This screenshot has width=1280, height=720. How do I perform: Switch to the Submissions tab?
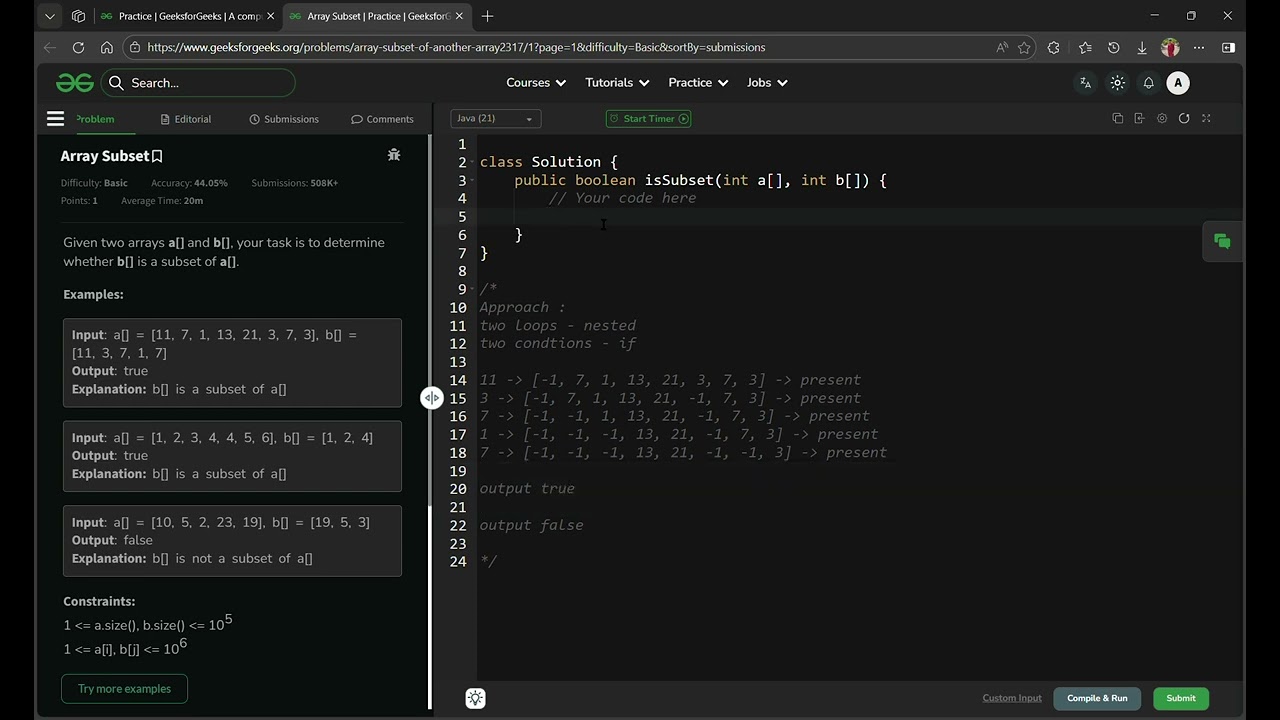[284, 119]
